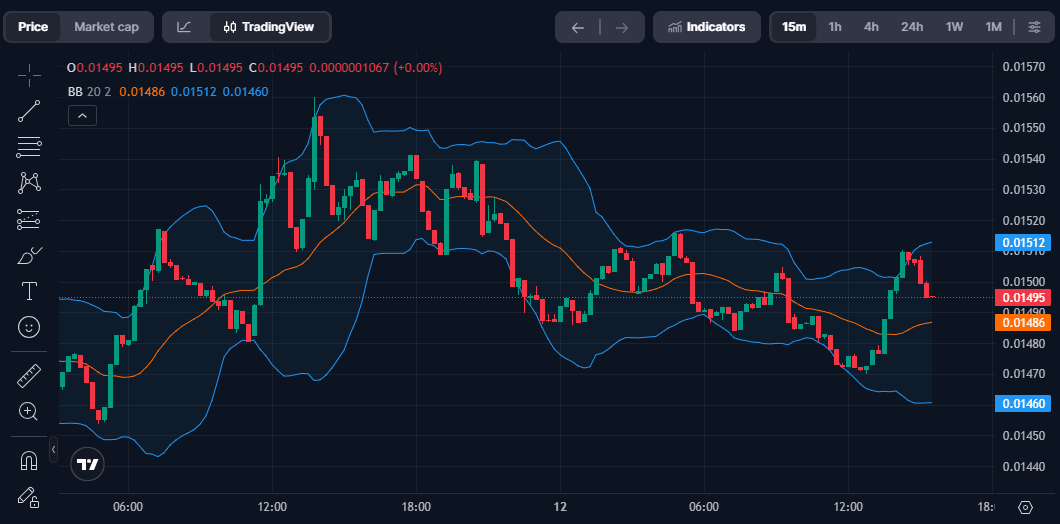This screenshot has width=1060, height=524.
Task: Open chart settings next to 1M
Action: point(1034,27)
